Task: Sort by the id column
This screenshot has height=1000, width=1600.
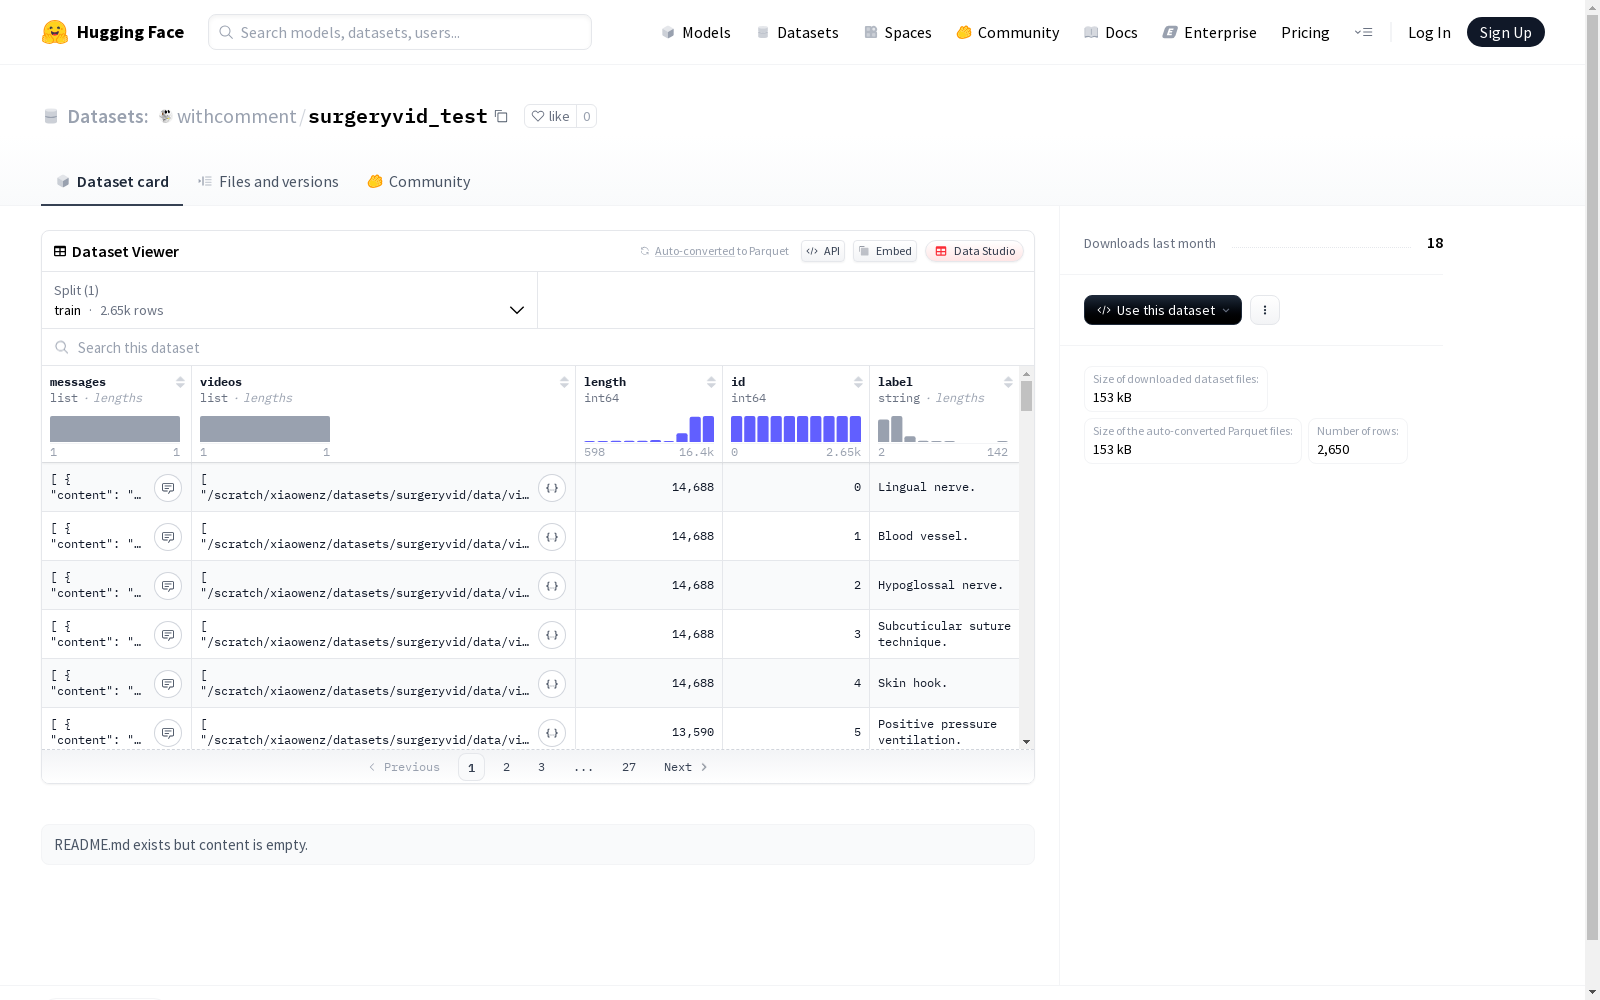Action: tap(858, 382)
